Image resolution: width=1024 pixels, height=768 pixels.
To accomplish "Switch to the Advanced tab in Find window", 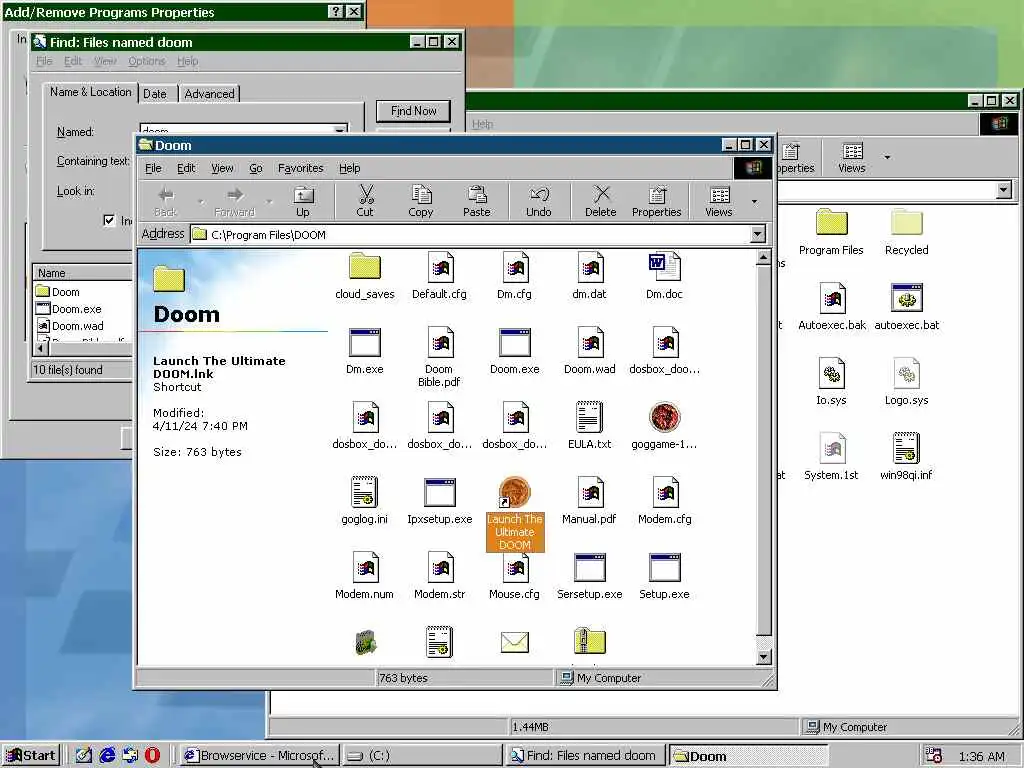I will (209, 94).
